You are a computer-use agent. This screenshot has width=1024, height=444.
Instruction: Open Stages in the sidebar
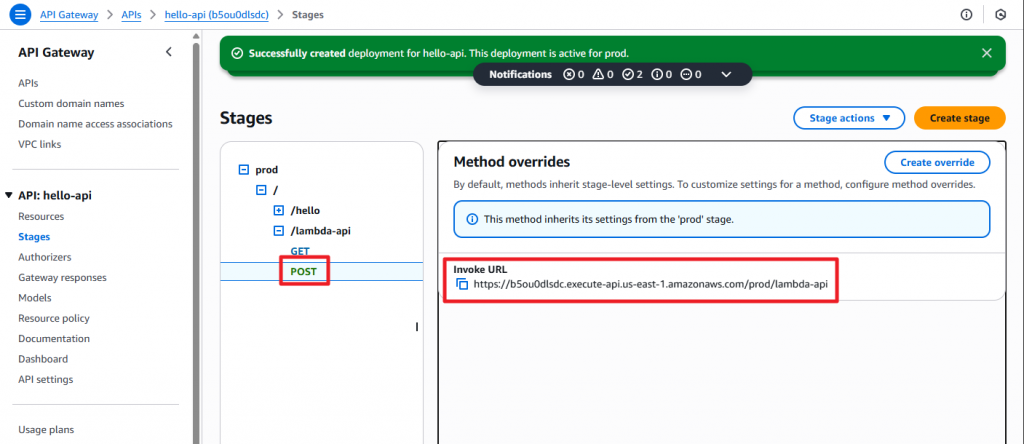34,237
